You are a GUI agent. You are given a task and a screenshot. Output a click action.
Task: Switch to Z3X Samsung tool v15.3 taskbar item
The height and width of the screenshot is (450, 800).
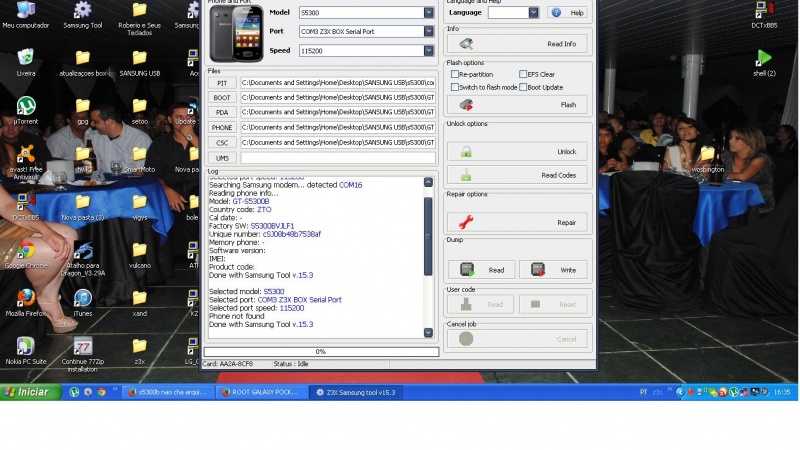[x=356, y=392]
